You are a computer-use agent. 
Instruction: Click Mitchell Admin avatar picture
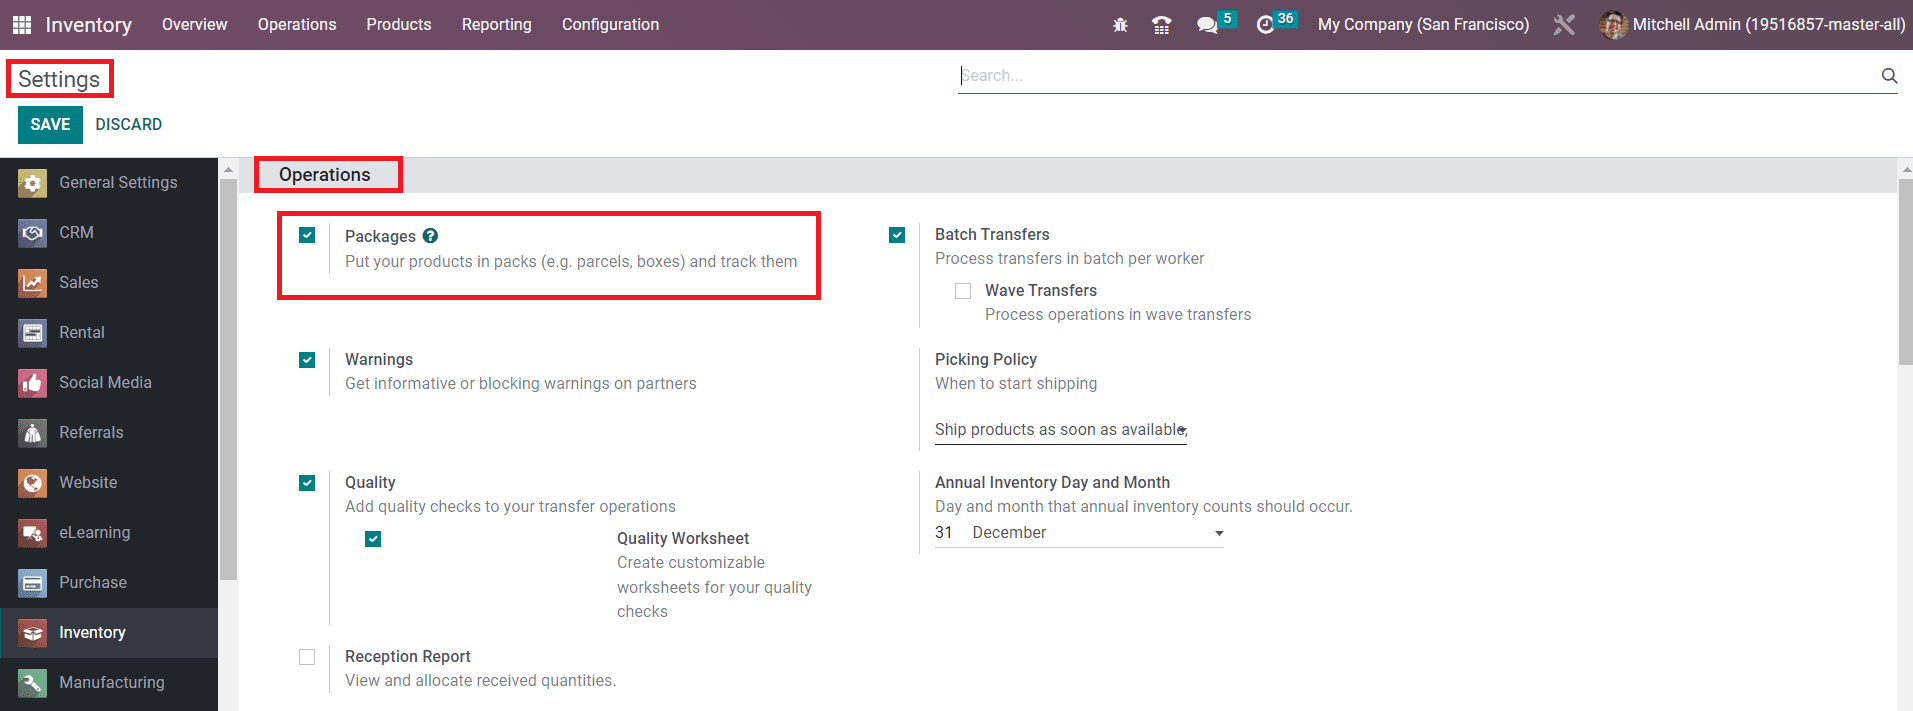1613,25
